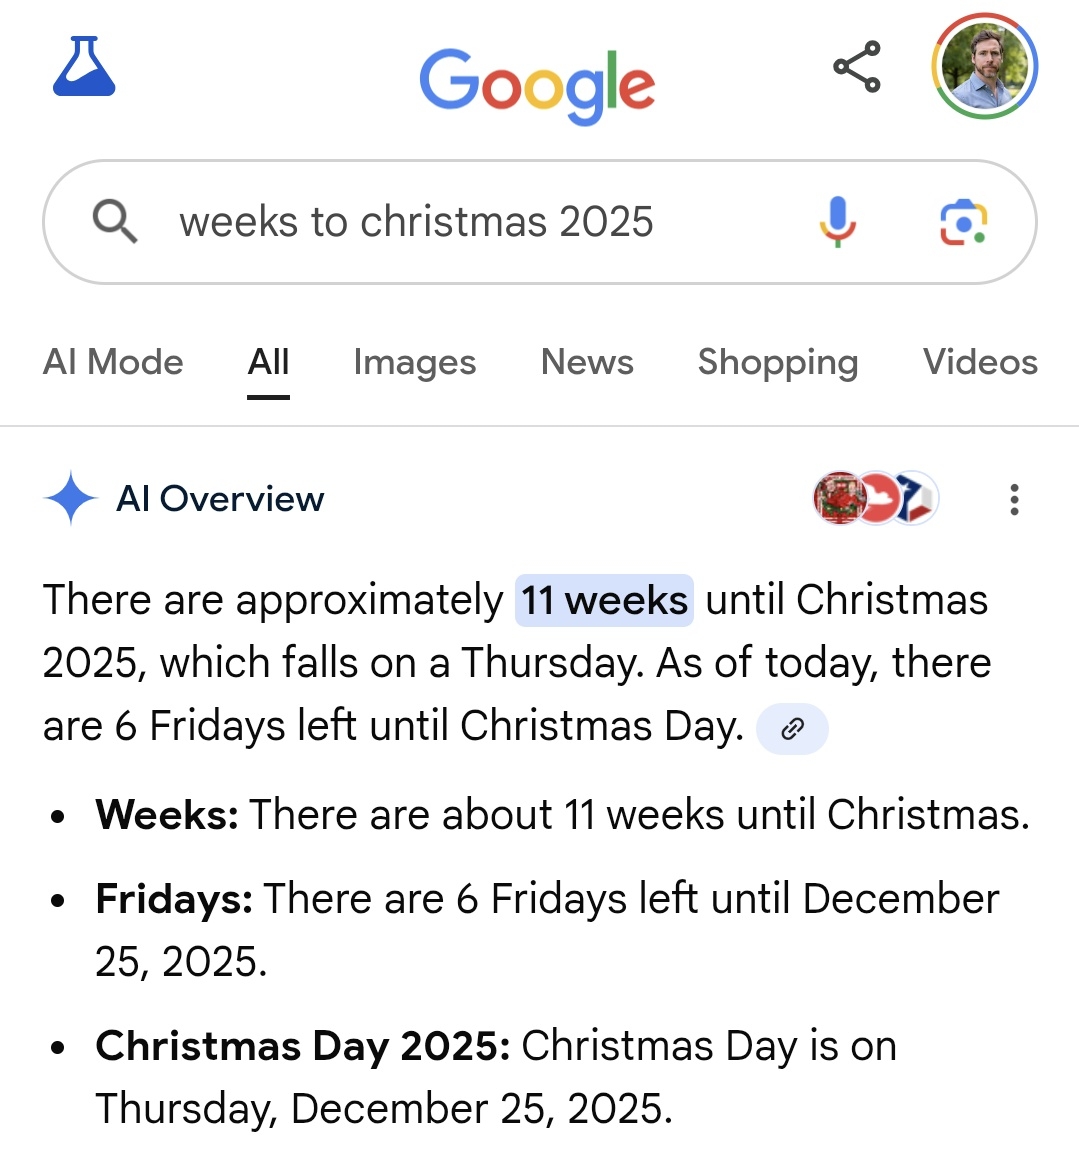Tap the AI Overview sparkle icon
The height and width of the screenshot is (1173, 1079).
(70, 498)
